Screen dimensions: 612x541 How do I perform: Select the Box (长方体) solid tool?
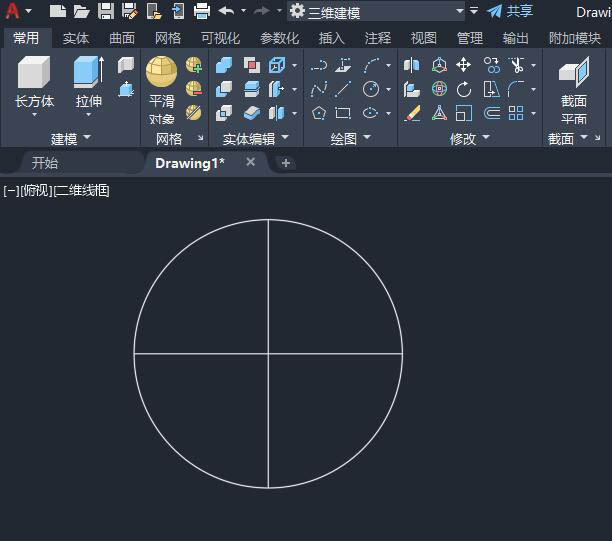point(34,73)
